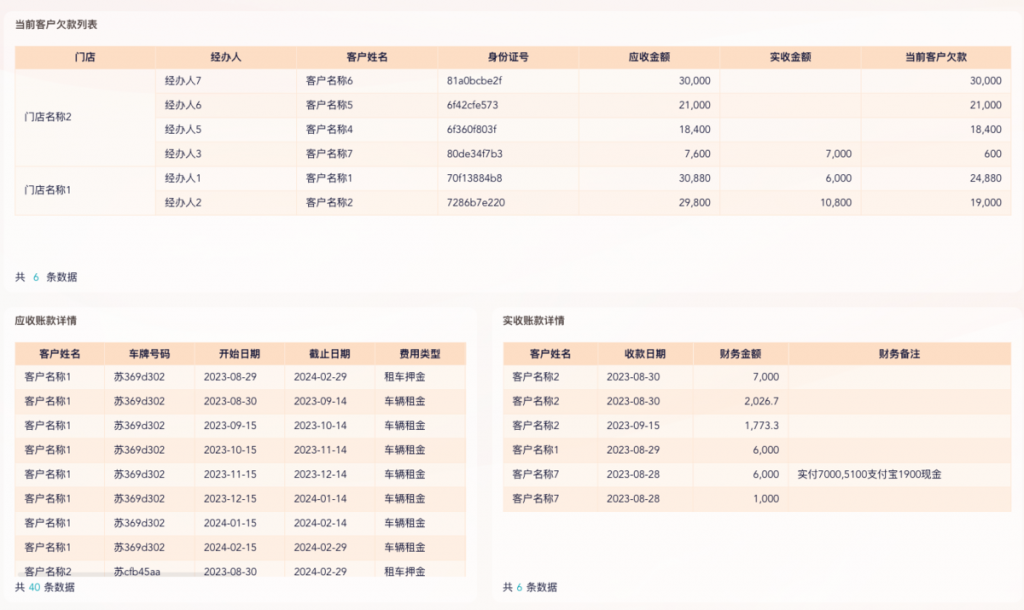Image resolution: width=1024 pixels, height=610 pixels.
Task: Click the 费用类型 column header
Action: click(x=419, y=353)
